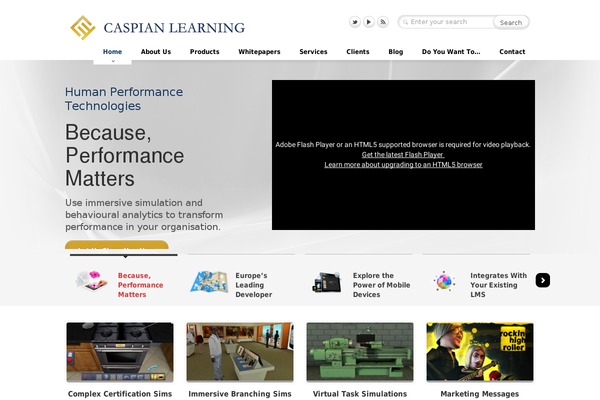This screenshot has height=400, width=600.
Task: Expand the small arrow under Home
Action: 113,61
